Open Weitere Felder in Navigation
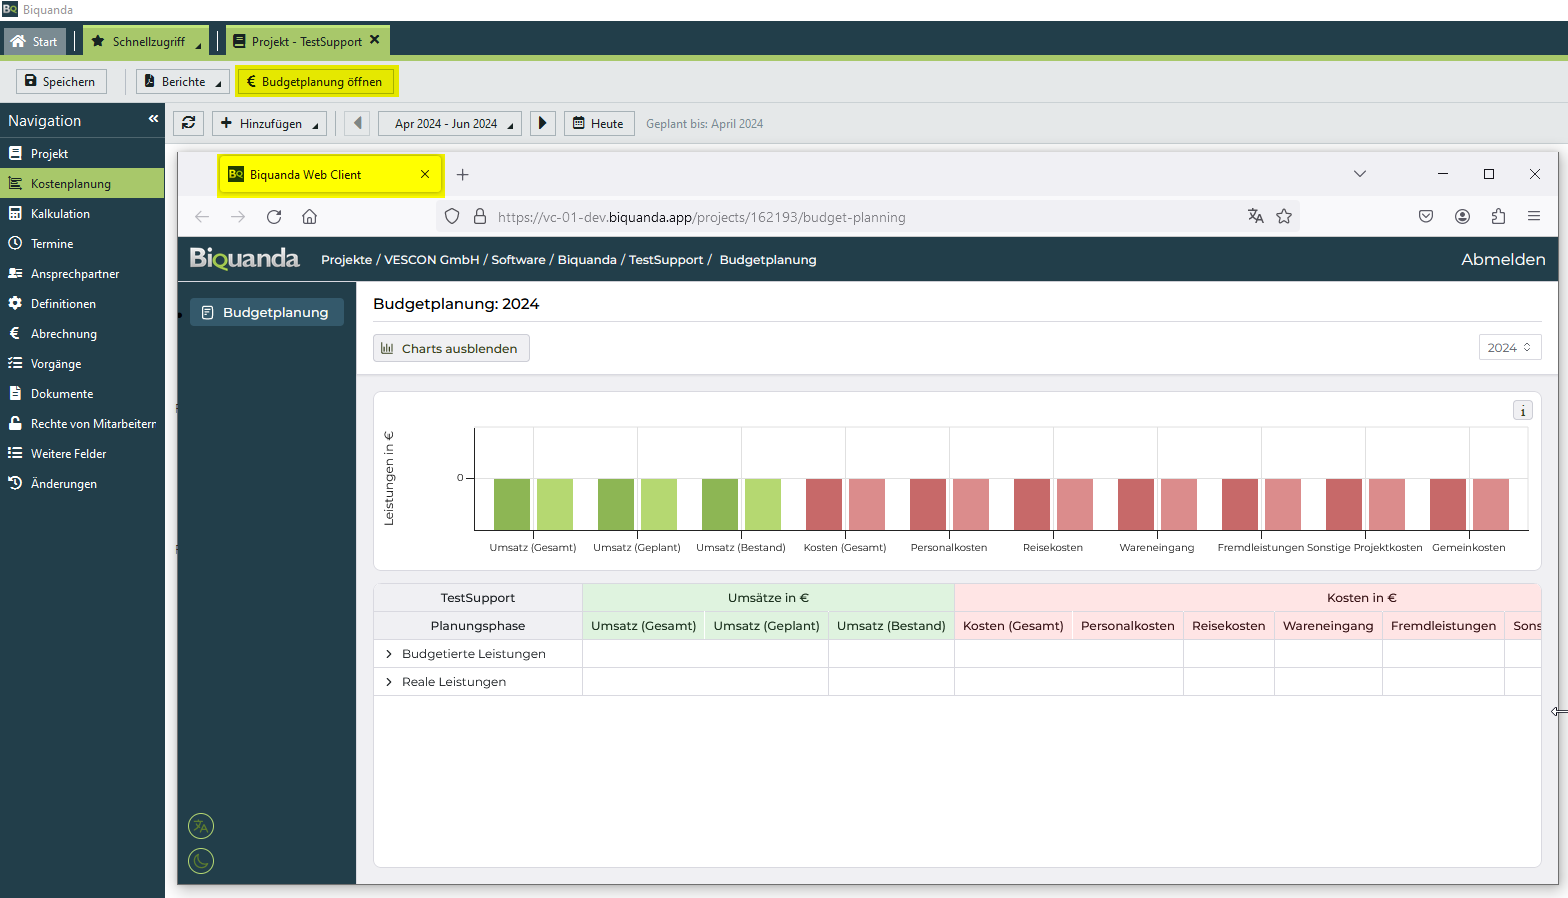 click(x=82, y=453)
